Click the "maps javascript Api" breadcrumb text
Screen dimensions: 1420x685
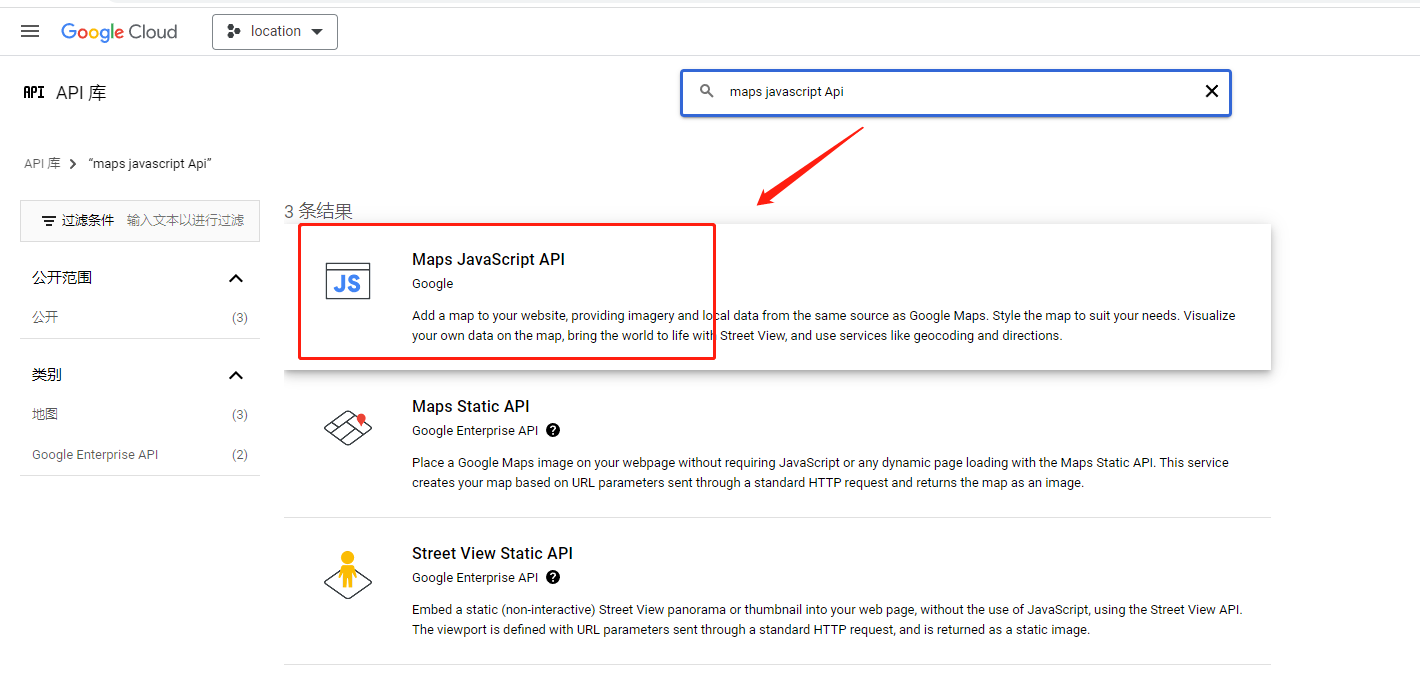pos(150,163)
